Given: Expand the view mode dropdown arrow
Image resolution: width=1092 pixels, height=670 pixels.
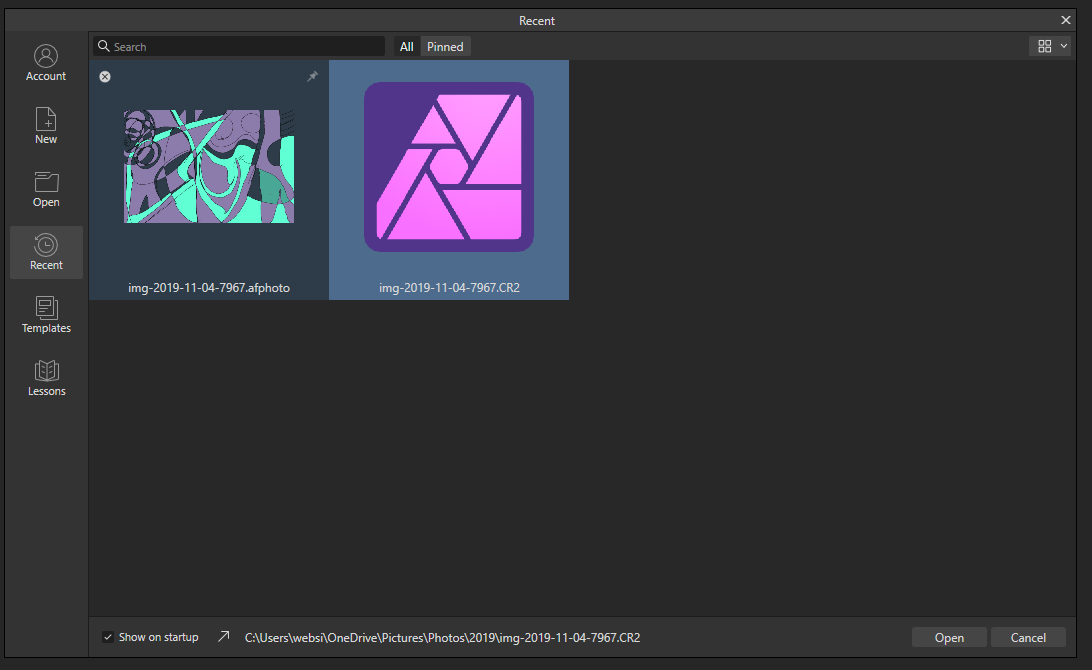Looking at the screenshot, I should [1063, 46].
